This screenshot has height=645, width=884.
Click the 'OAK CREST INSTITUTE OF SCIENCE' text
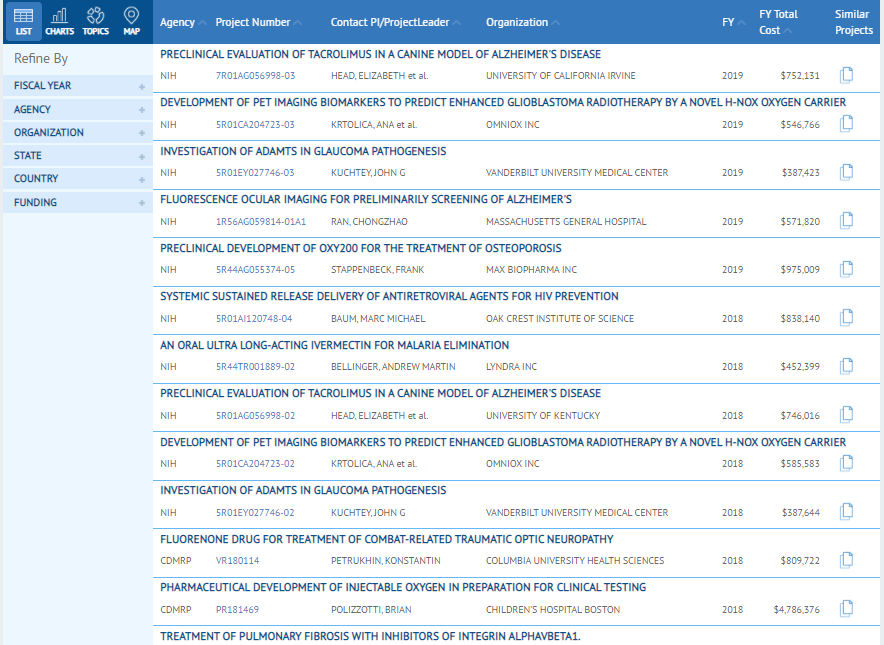point(560,319)
